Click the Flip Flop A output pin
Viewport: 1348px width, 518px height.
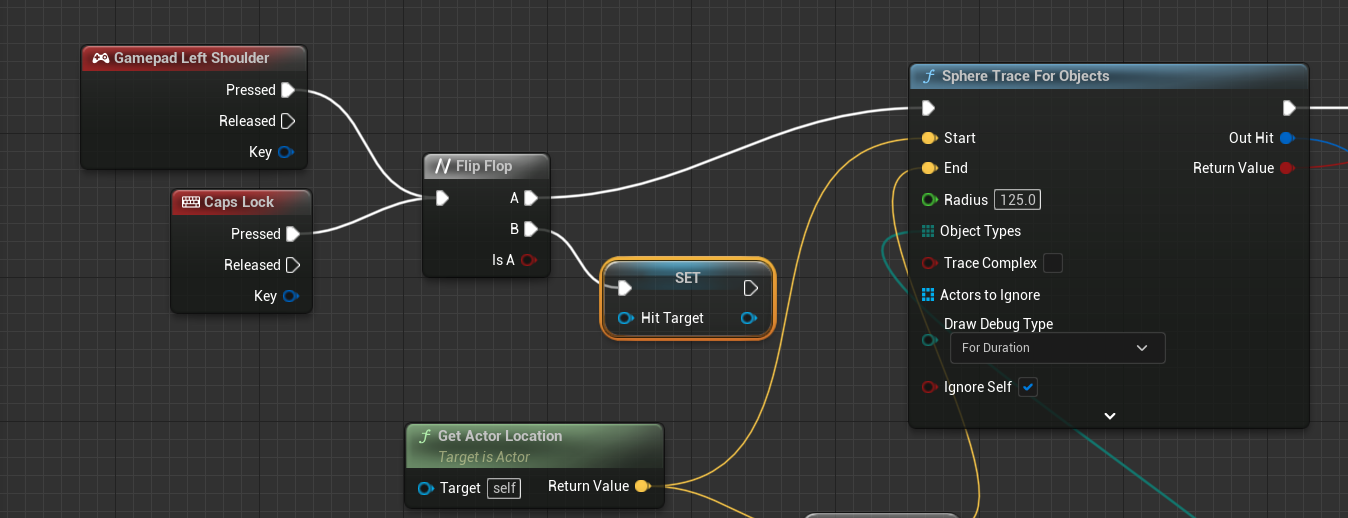(531, 198)
